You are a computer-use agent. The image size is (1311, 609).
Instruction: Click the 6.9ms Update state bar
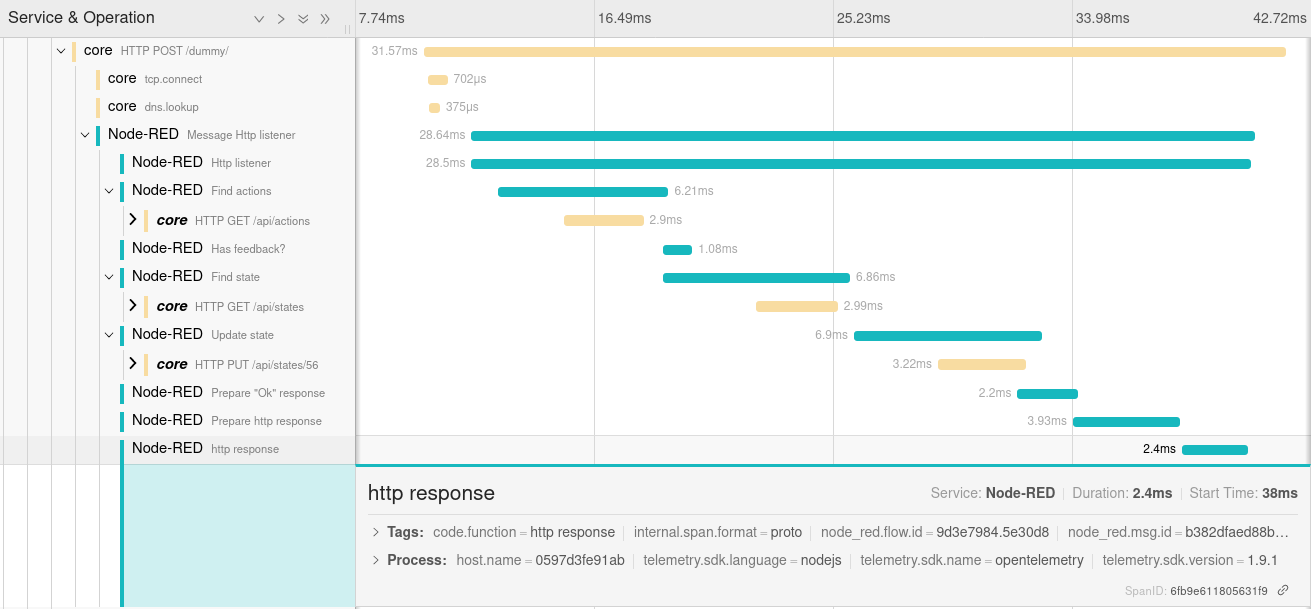pyautogui.click(x=948, y=336)
